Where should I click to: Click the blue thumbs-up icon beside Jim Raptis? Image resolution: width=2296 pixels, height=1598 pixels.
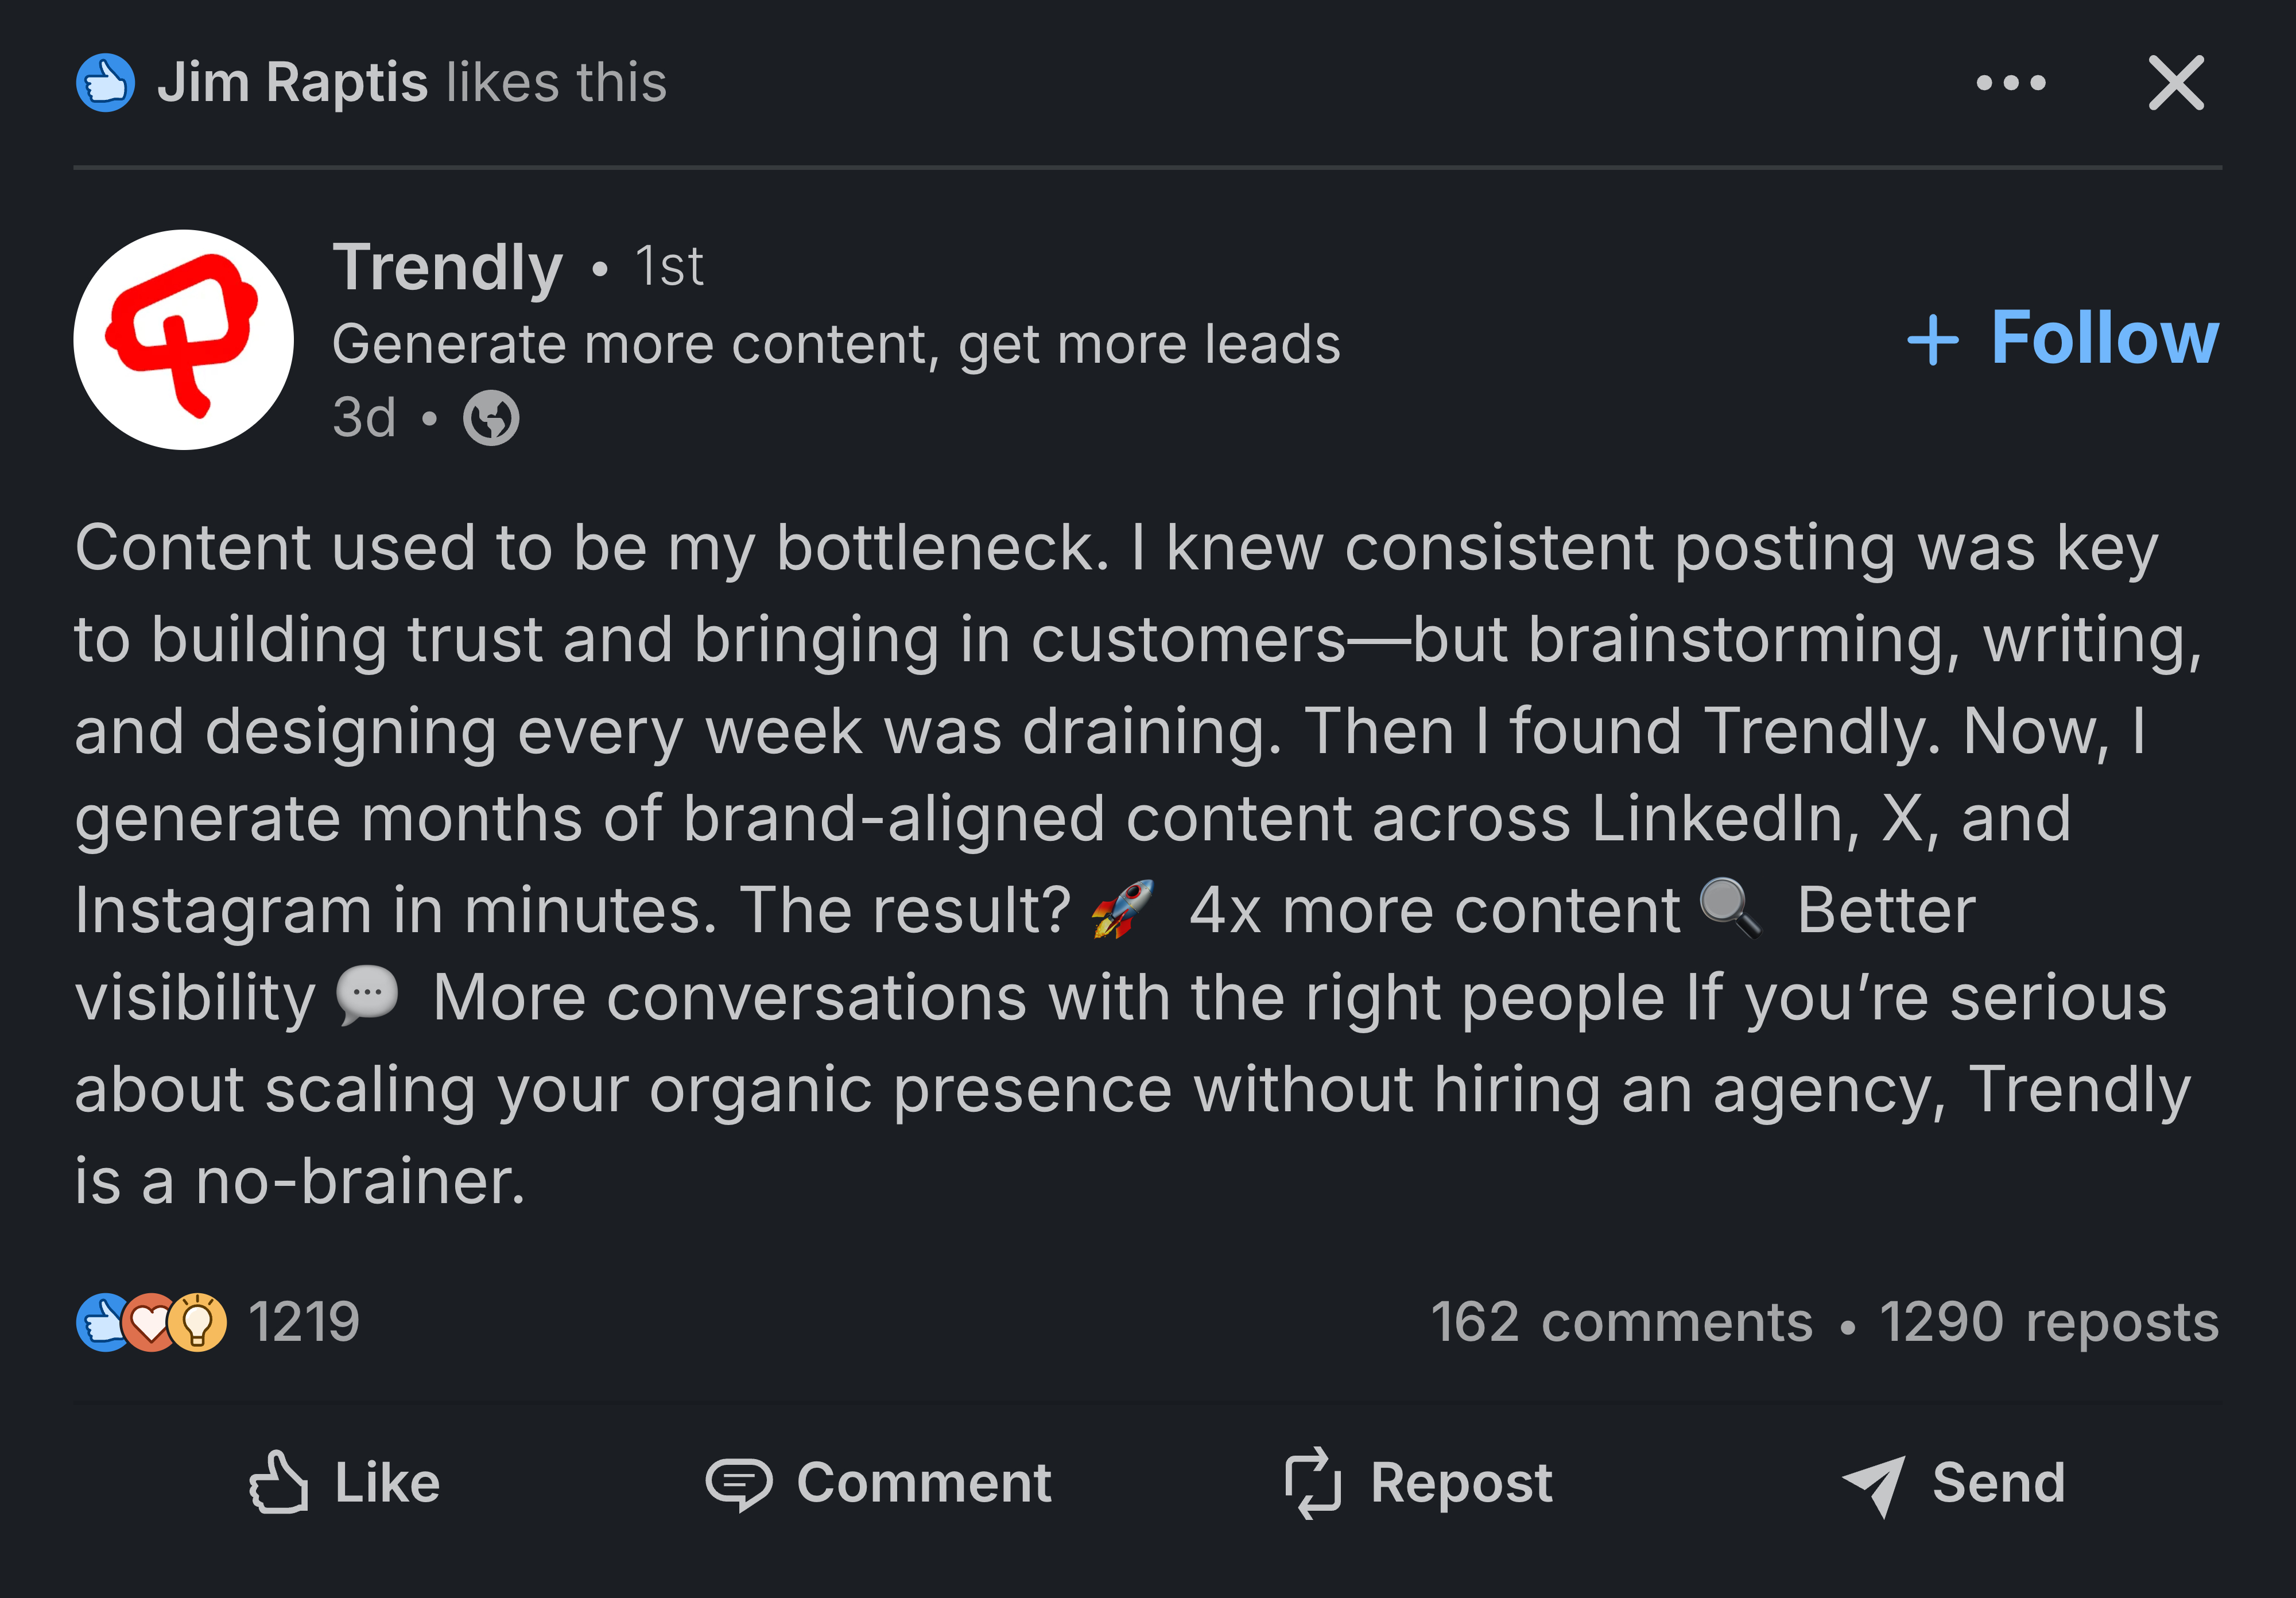105,83
